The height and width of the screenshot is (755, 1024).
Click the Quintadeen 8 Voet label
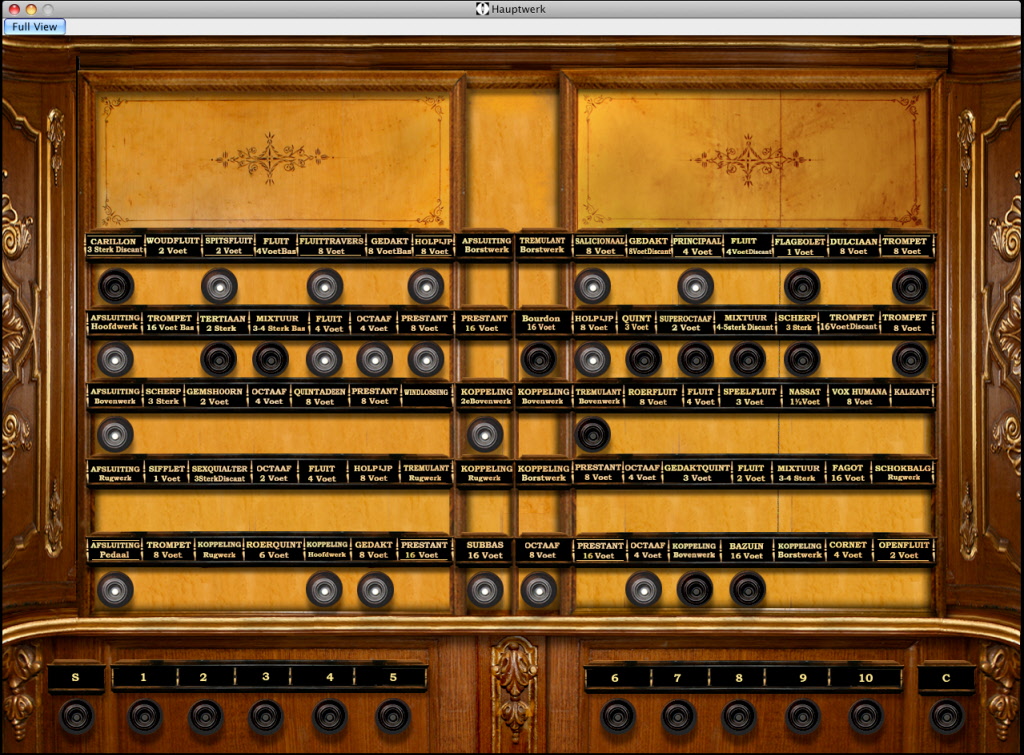(319, 396)
